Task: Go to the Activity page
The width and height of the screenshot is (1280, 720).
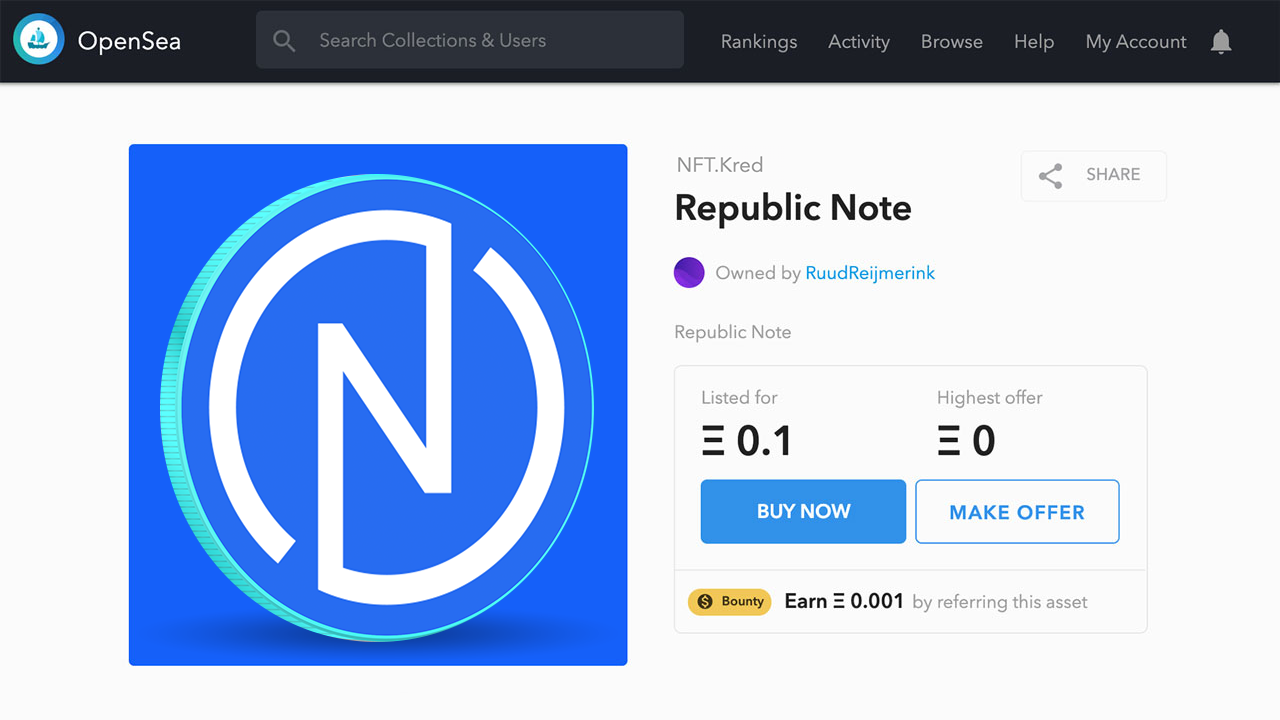Action: click(x=859, y=41)
